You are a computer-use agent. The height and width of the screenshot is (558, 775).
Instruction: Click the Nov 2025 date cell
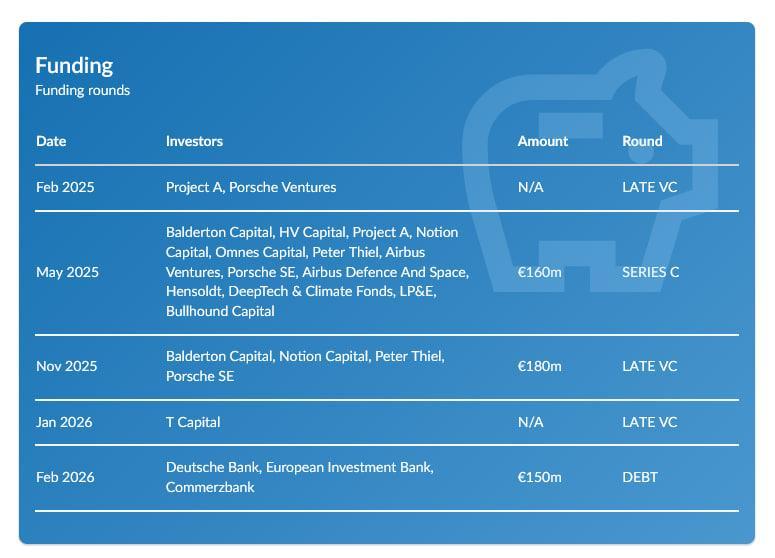pyautogui.click(x=67, y=366)
